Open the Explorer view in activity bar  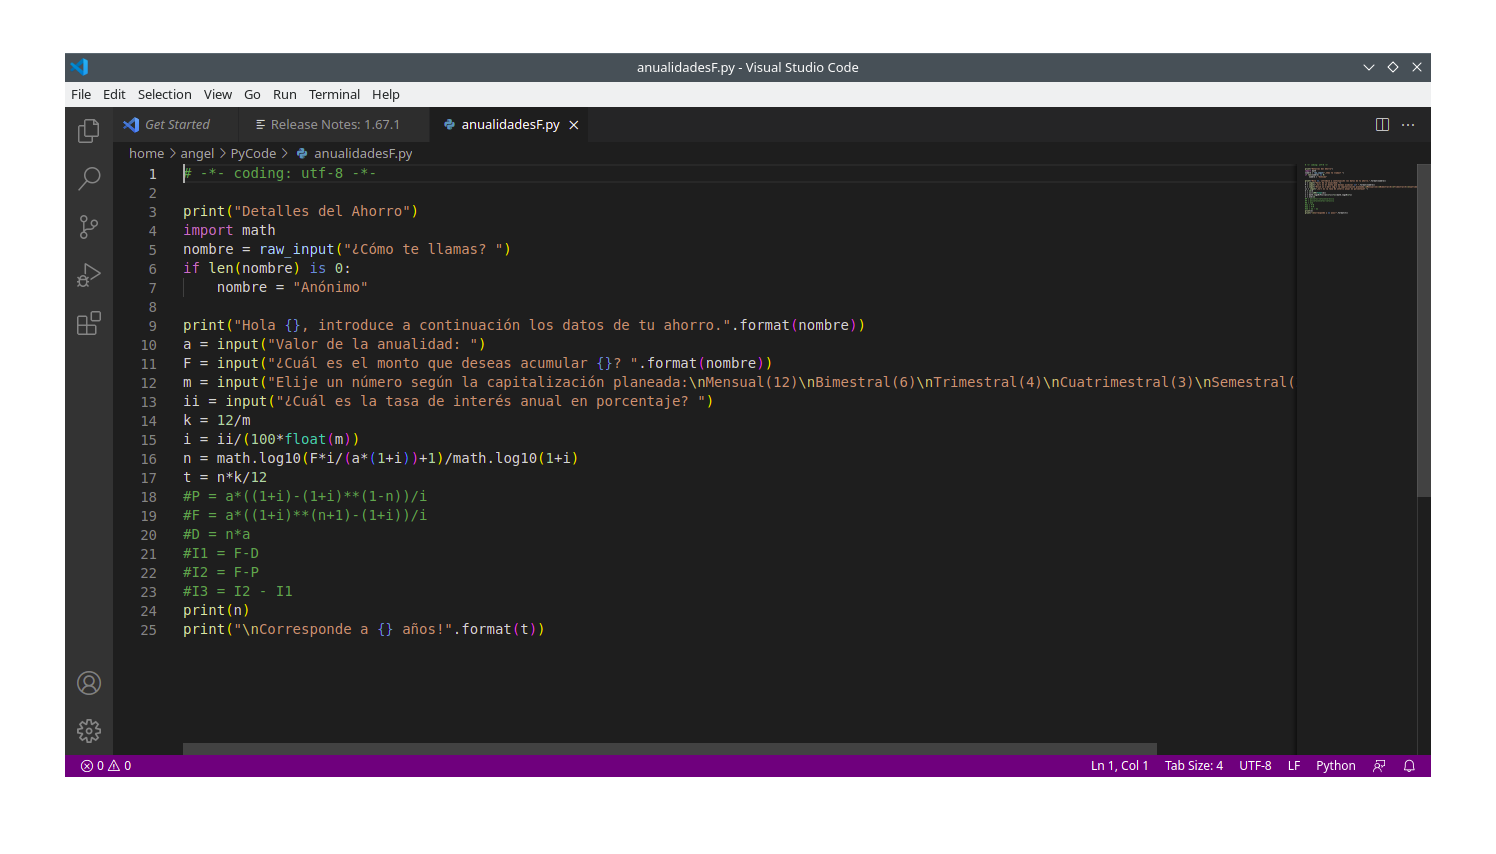[89, 131]
